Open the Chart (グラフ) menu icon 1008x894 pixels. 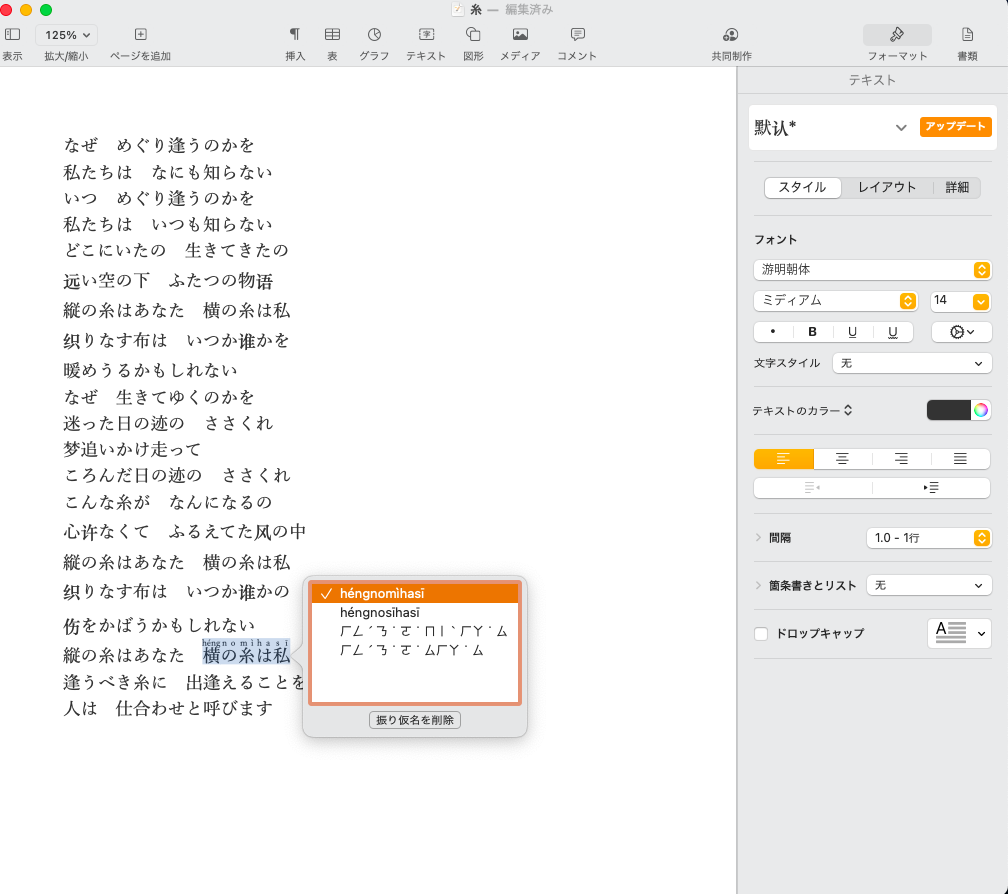point(374,35)
